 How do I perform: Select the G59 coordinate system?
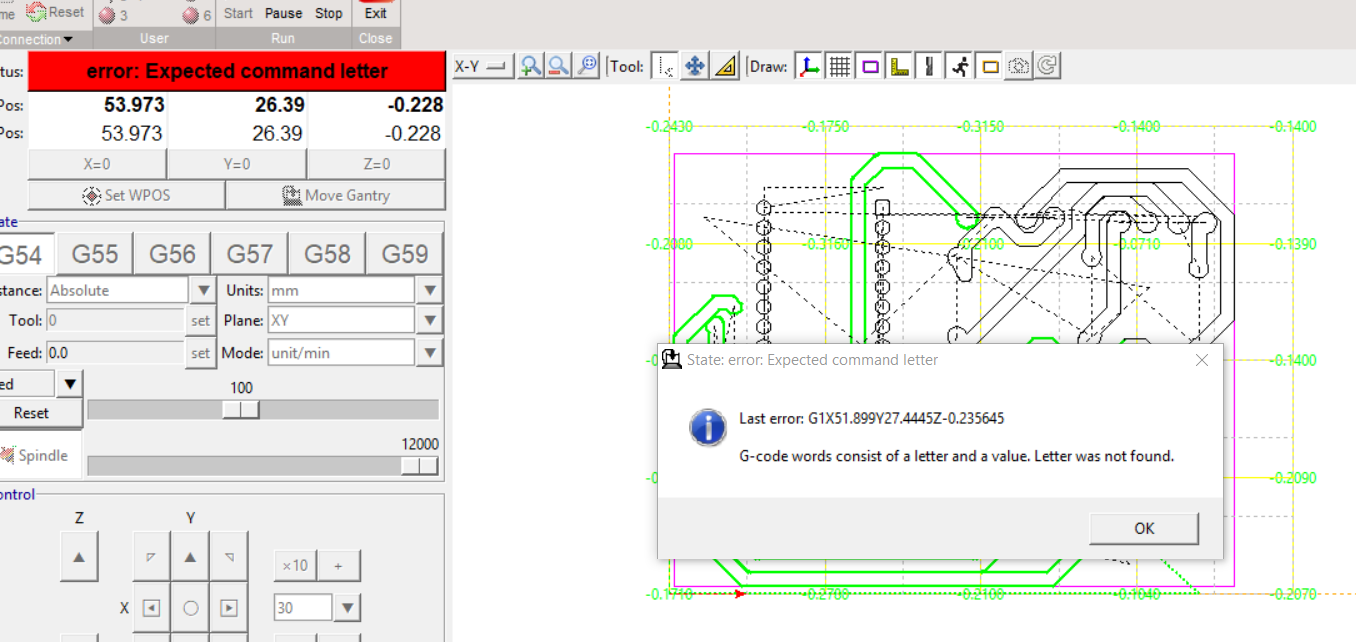coord(405,254)
